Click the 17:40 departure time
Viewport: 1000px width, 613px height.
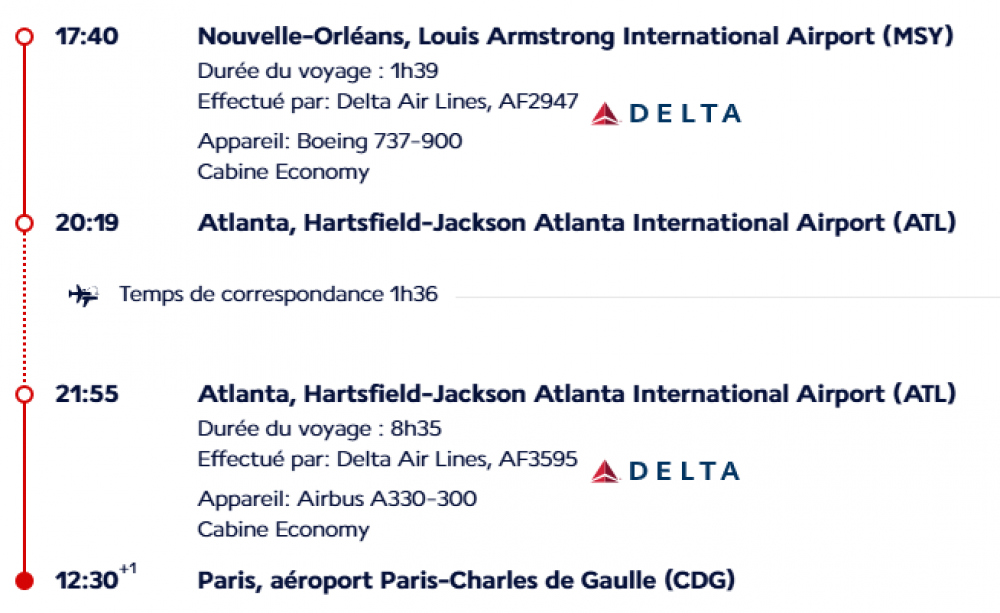[x=86, y=37]
